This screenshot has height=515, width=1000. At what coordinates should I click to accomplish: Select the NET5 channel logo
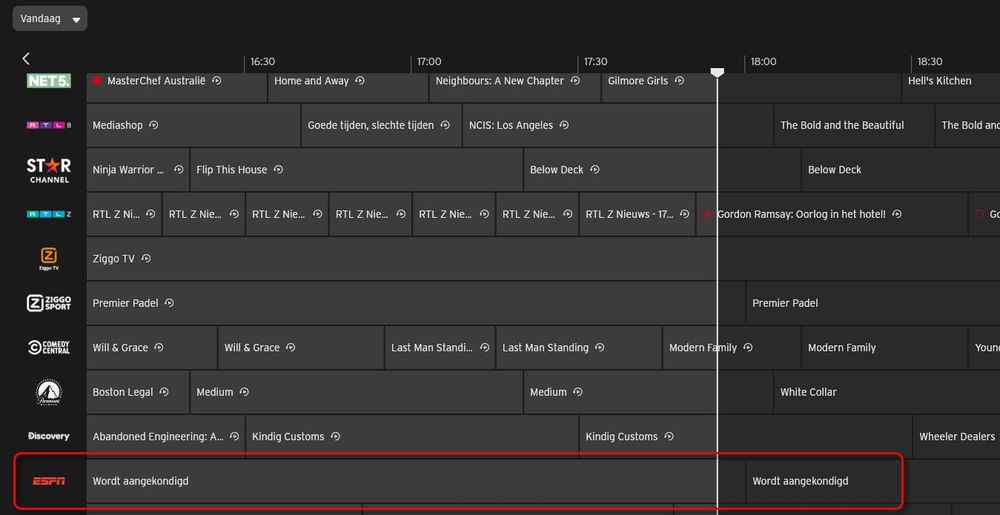coord(48,81)
